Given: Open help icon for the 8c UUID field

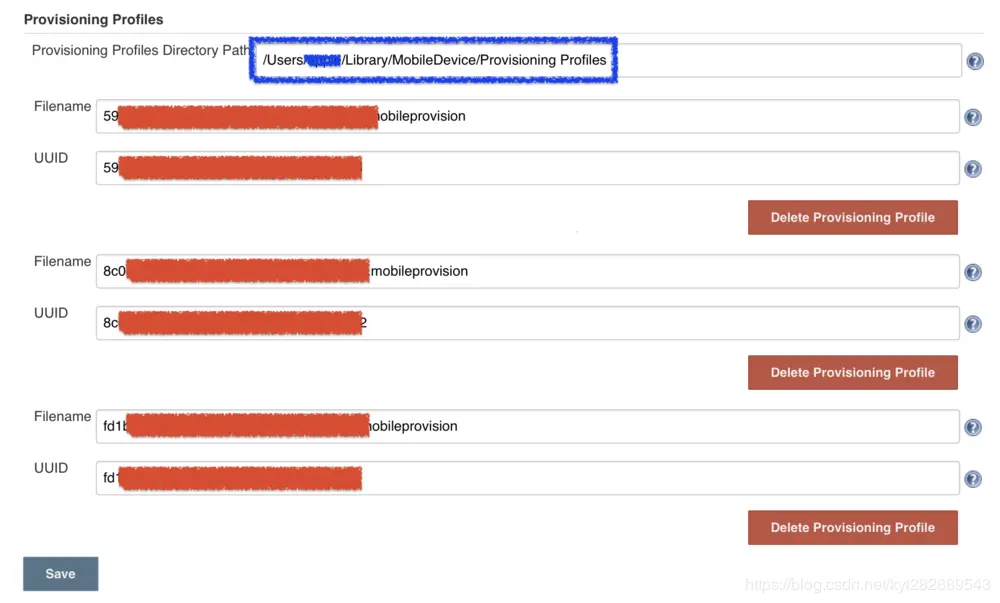Looking at the screenshot, I should (973, 324).
